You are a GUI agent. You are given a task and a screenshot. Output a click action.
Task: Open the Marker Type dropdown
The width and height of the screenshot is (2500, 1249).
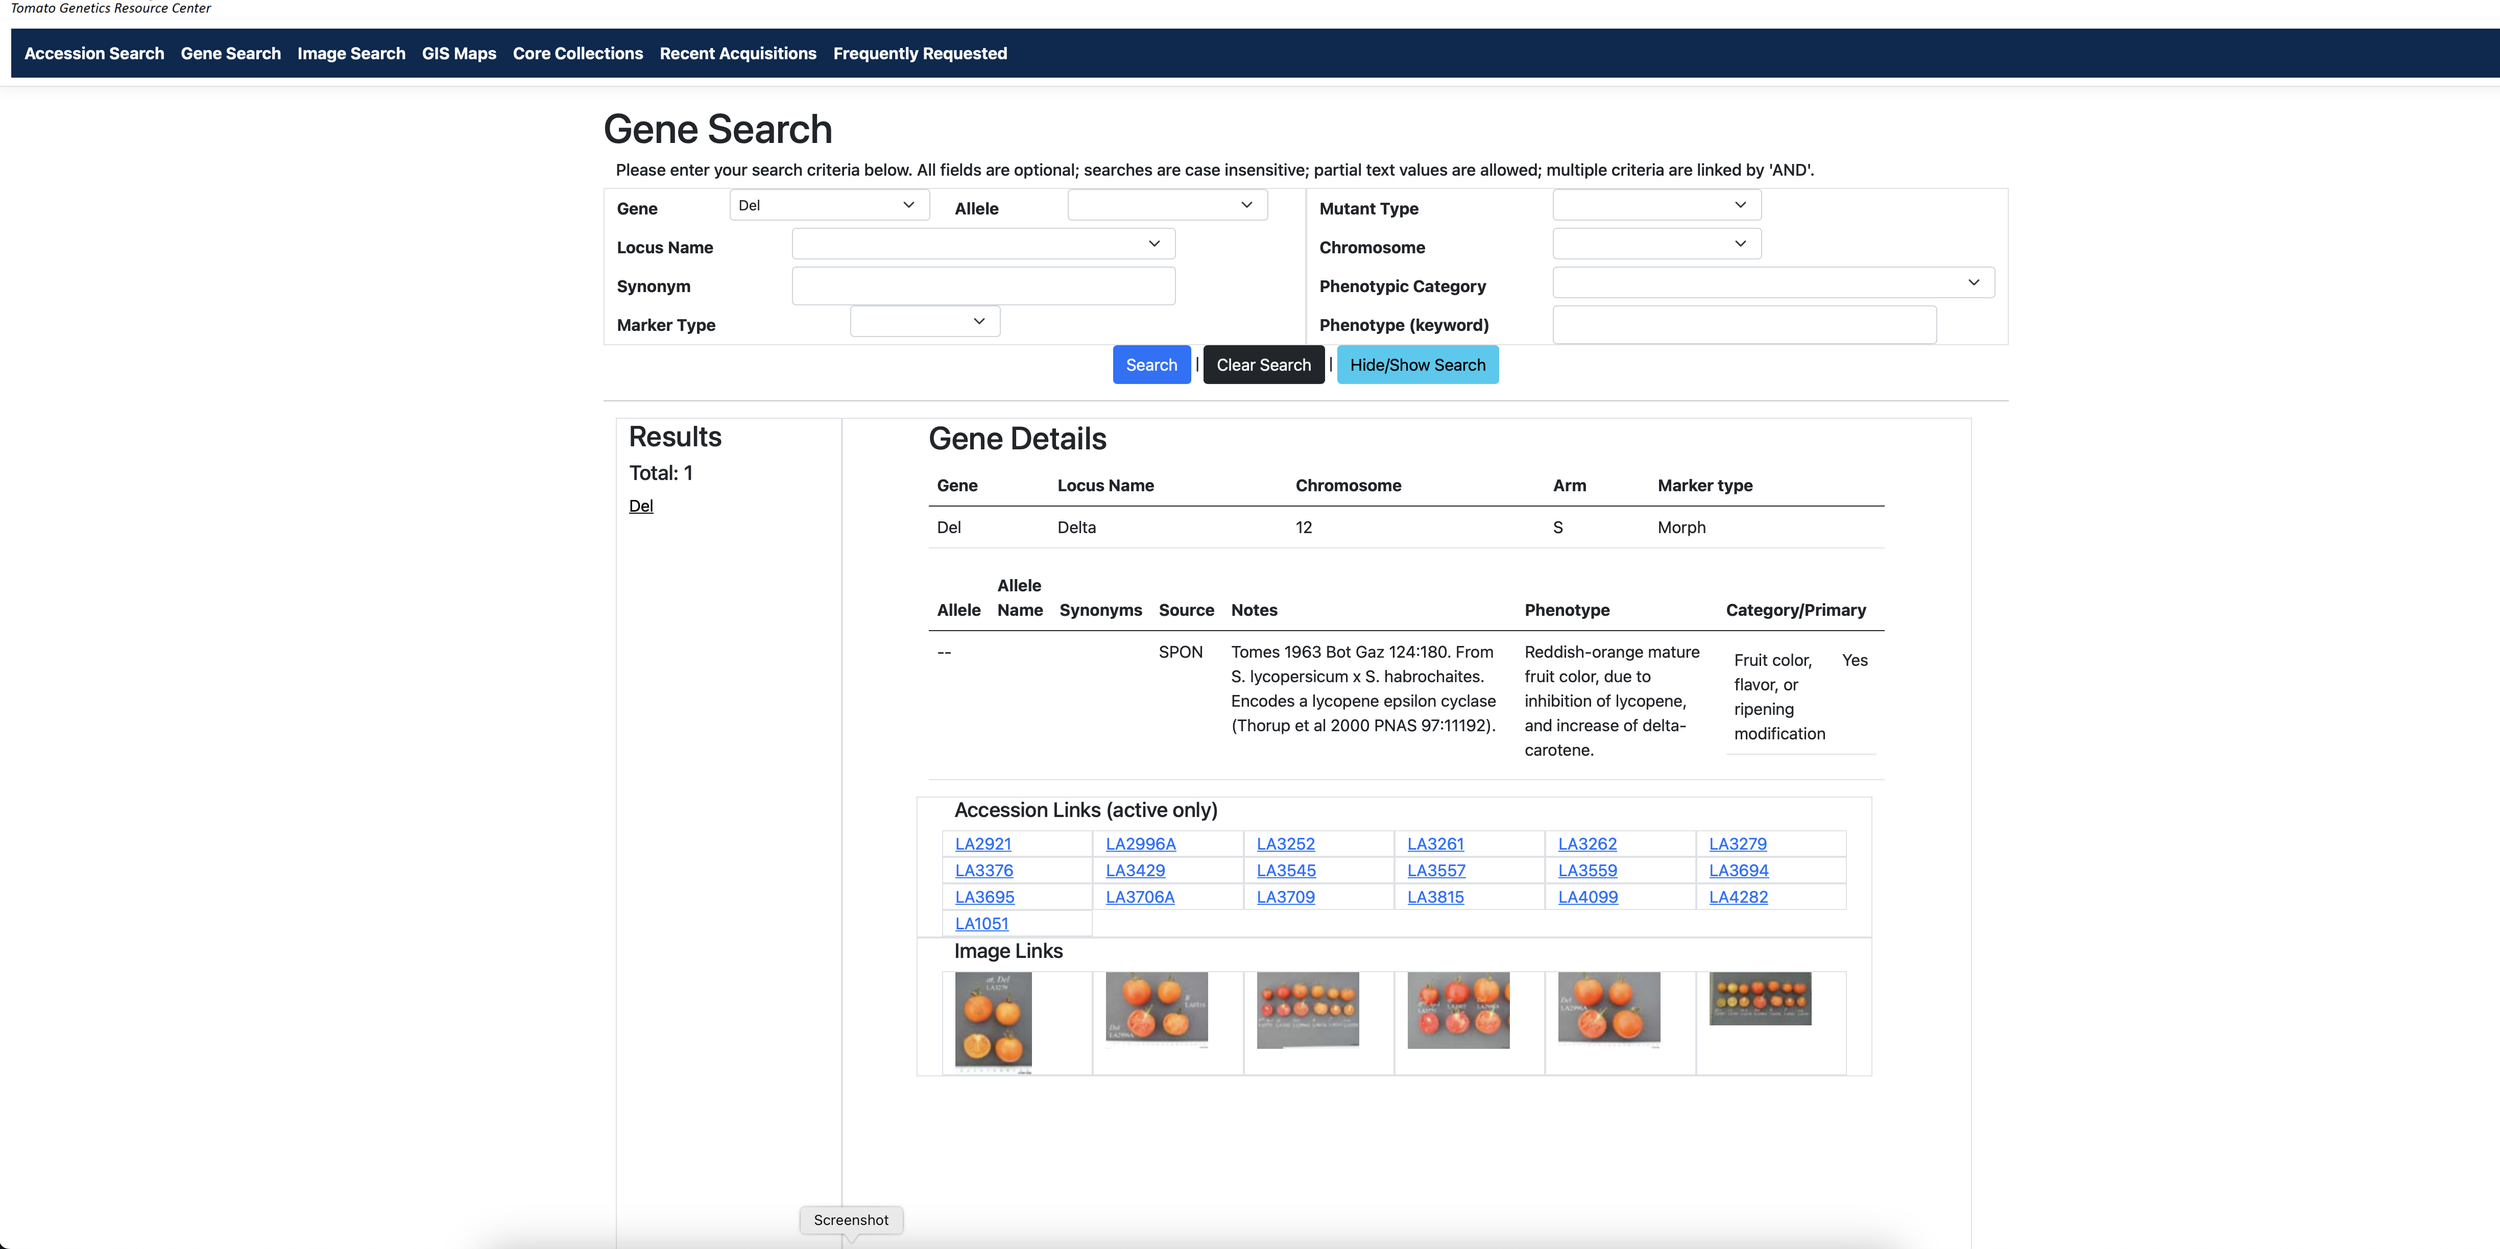coord(924,322)
